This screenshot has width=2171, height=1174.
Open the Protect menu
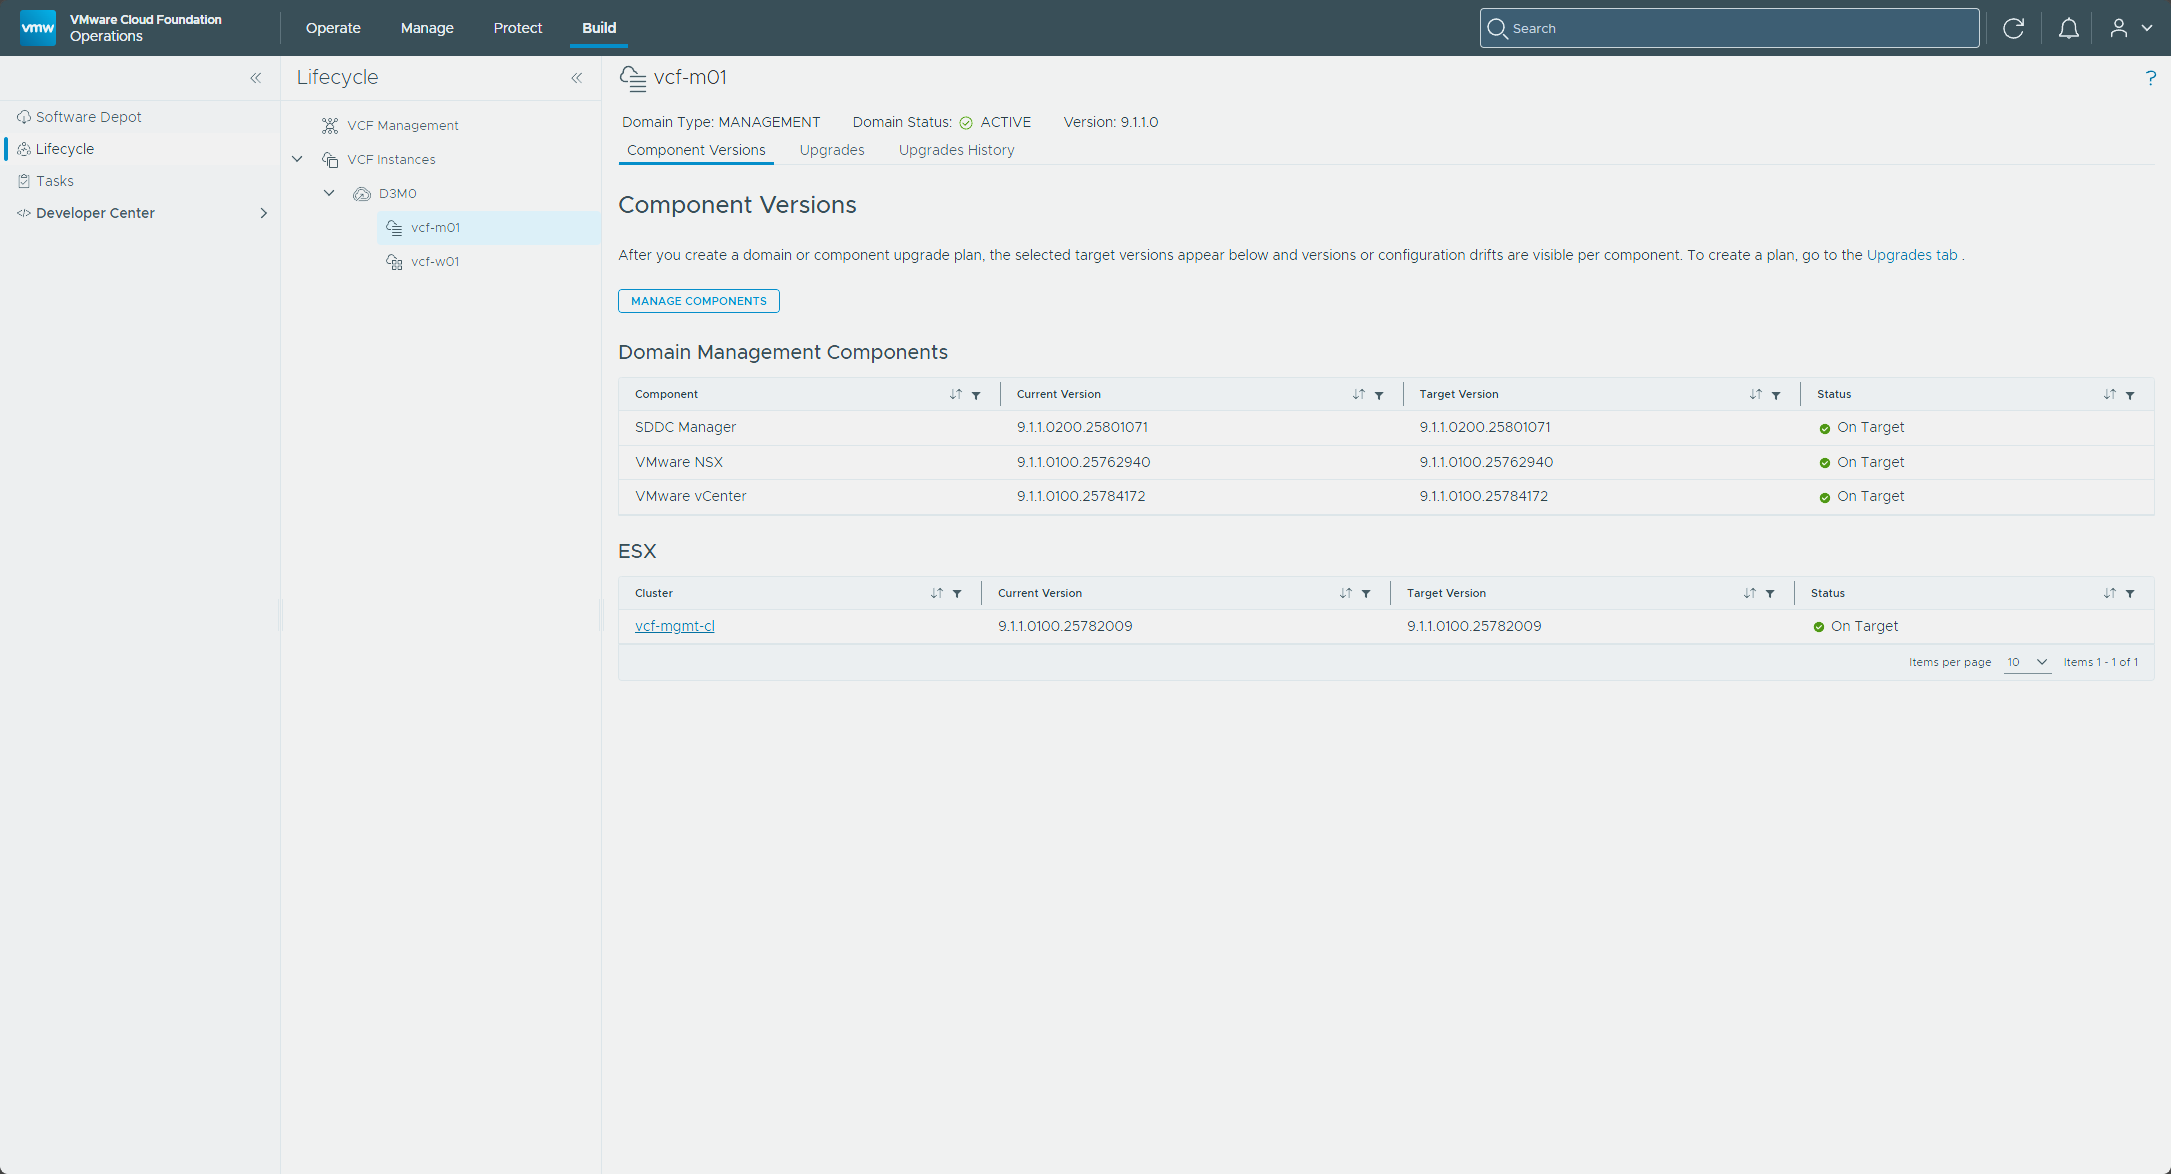pos(518,28)
